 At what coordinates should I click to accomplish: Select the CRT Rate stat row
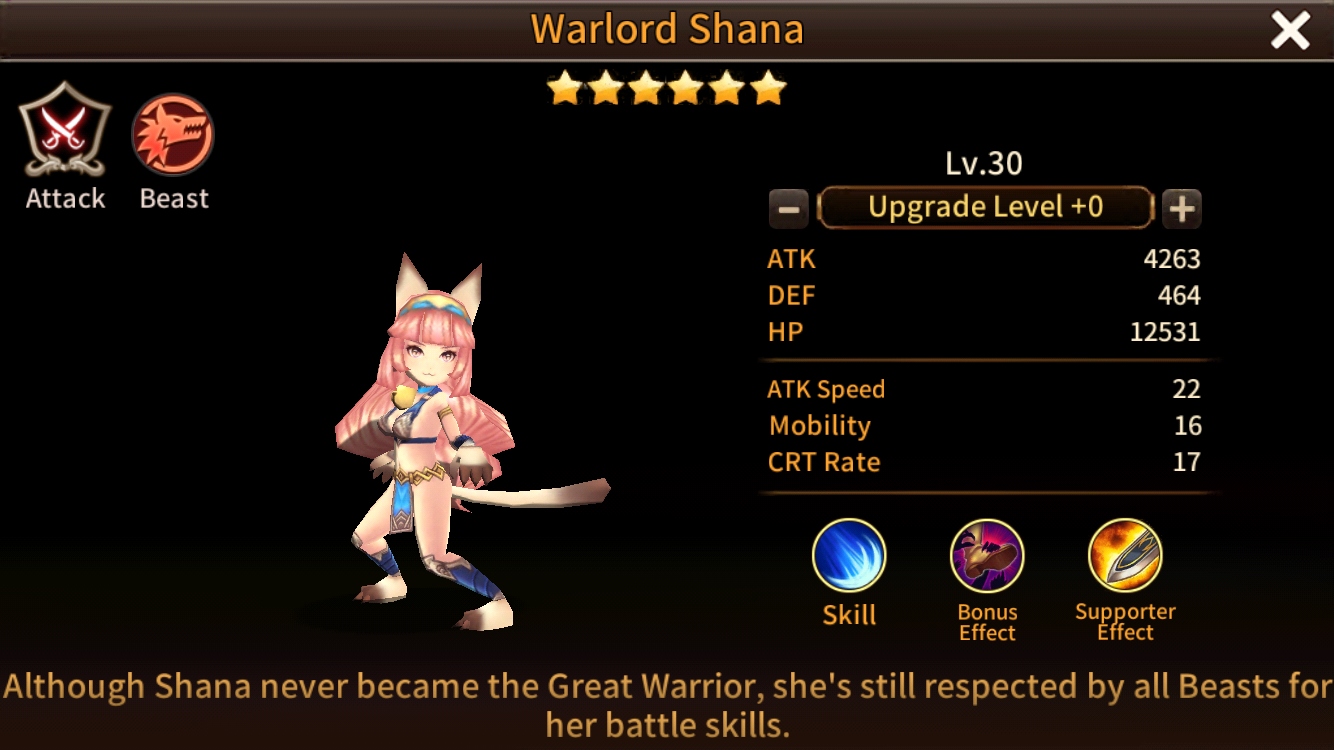click(x=984, y=462)
